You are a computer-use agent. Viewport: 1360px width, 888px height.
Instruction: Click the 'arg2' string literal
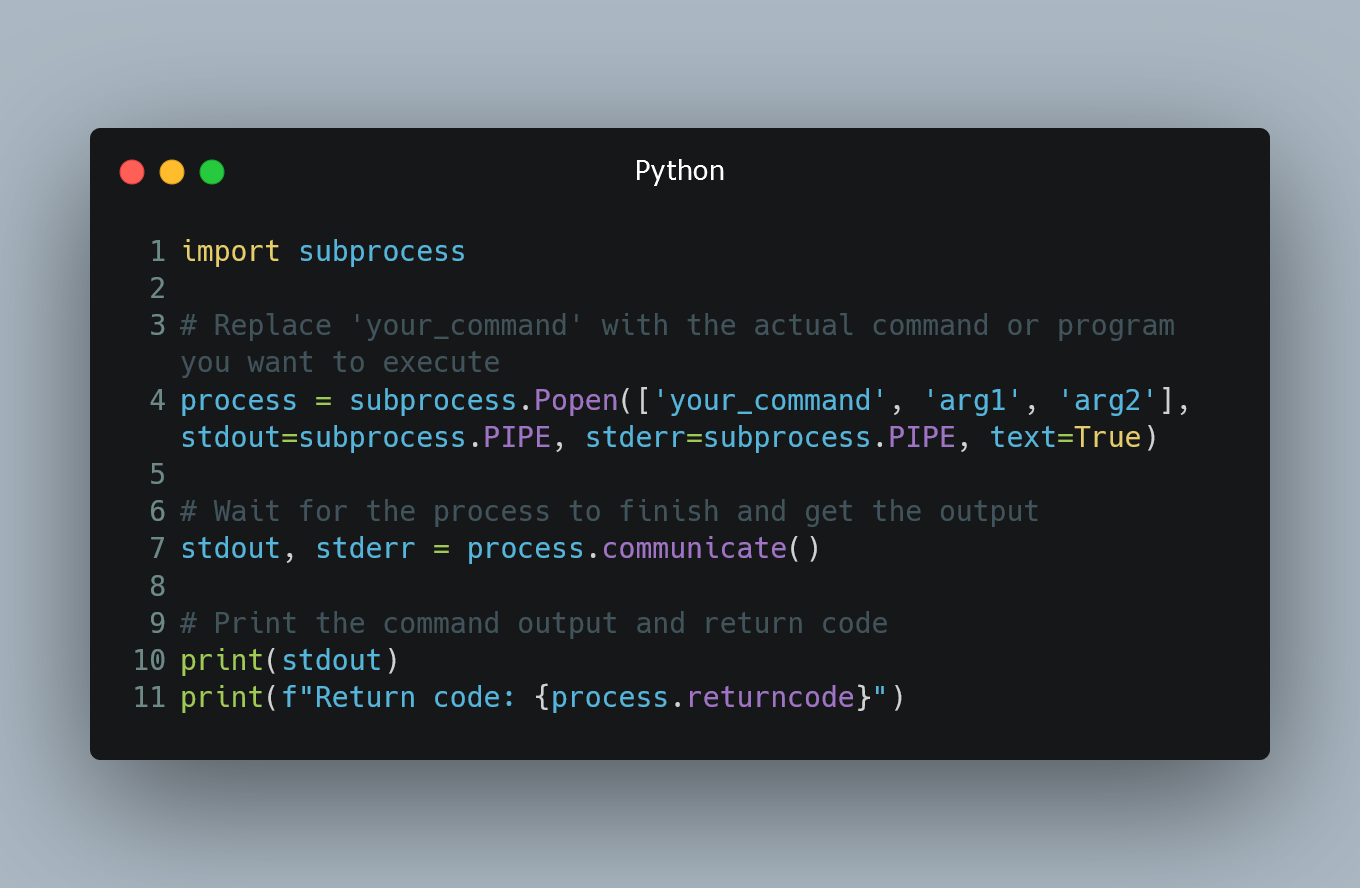tap(1107, 401)
